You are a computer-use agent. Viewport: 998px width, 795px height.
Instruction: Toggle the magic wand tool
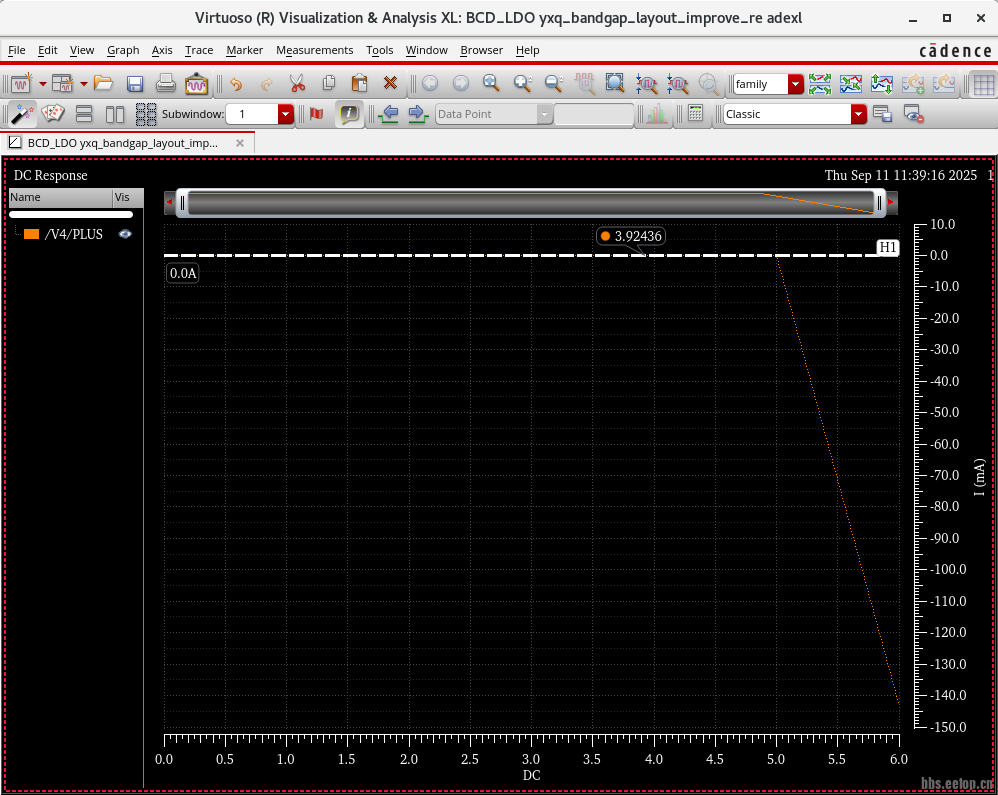22,114
